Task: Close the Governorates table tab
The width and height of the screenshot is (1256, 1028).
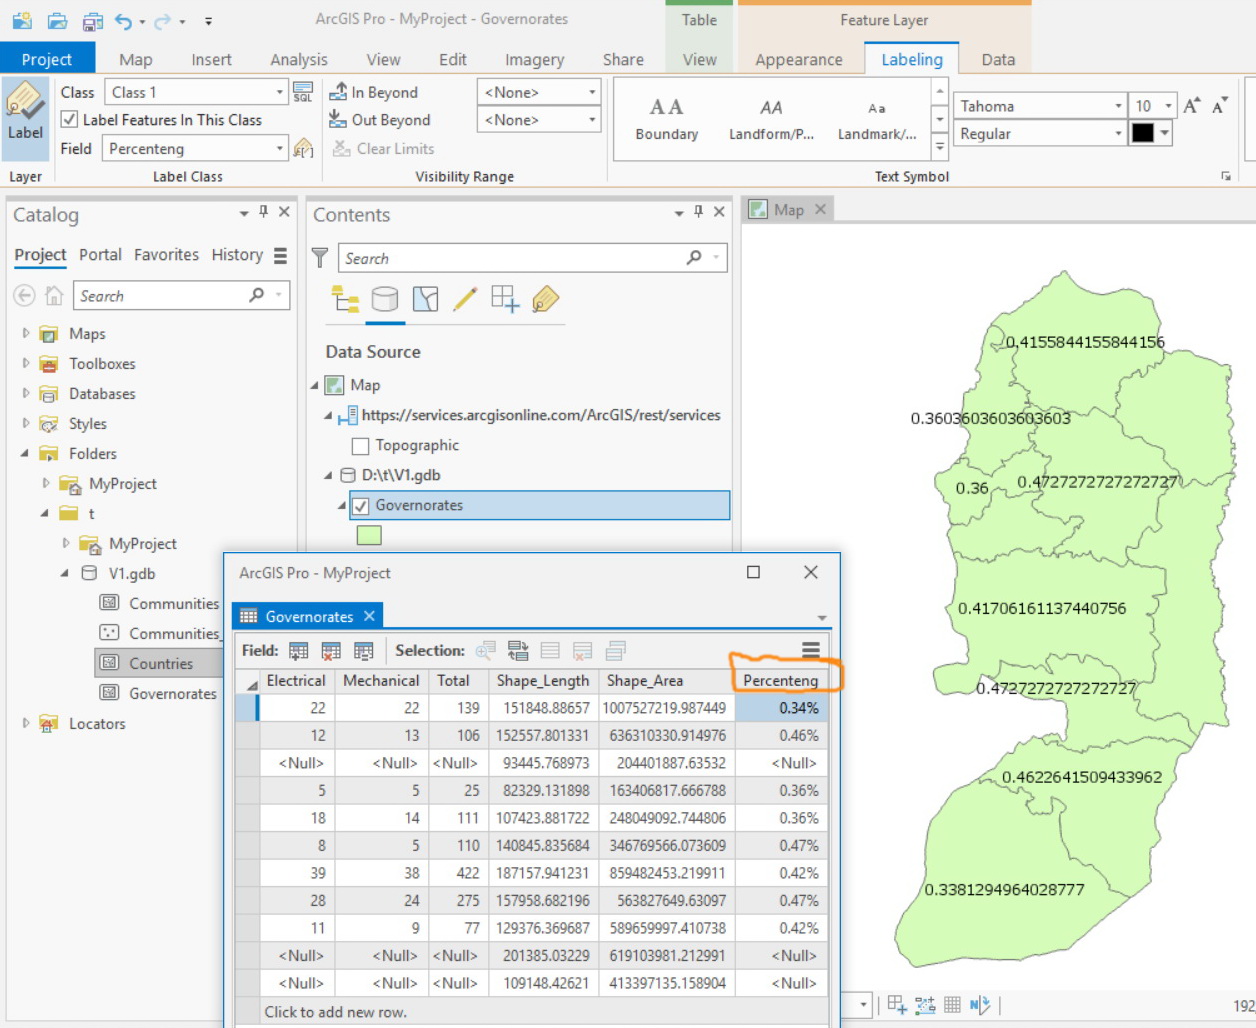Action: 369,616
